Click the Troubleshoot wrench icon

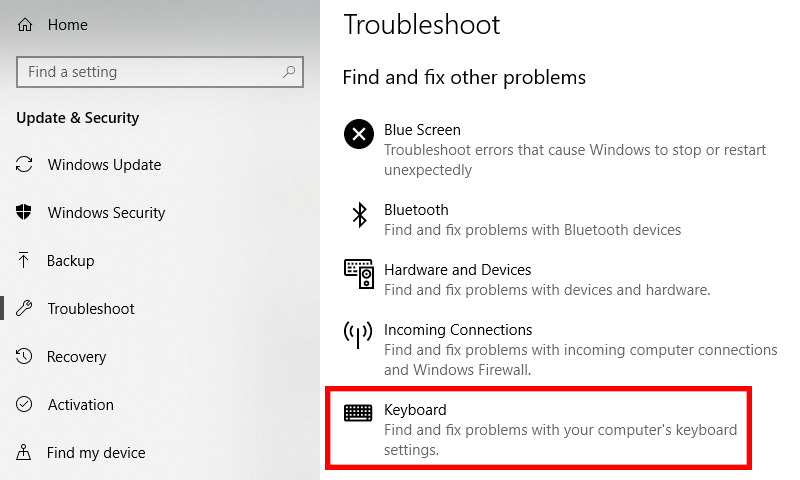click(x=25, y=309)
